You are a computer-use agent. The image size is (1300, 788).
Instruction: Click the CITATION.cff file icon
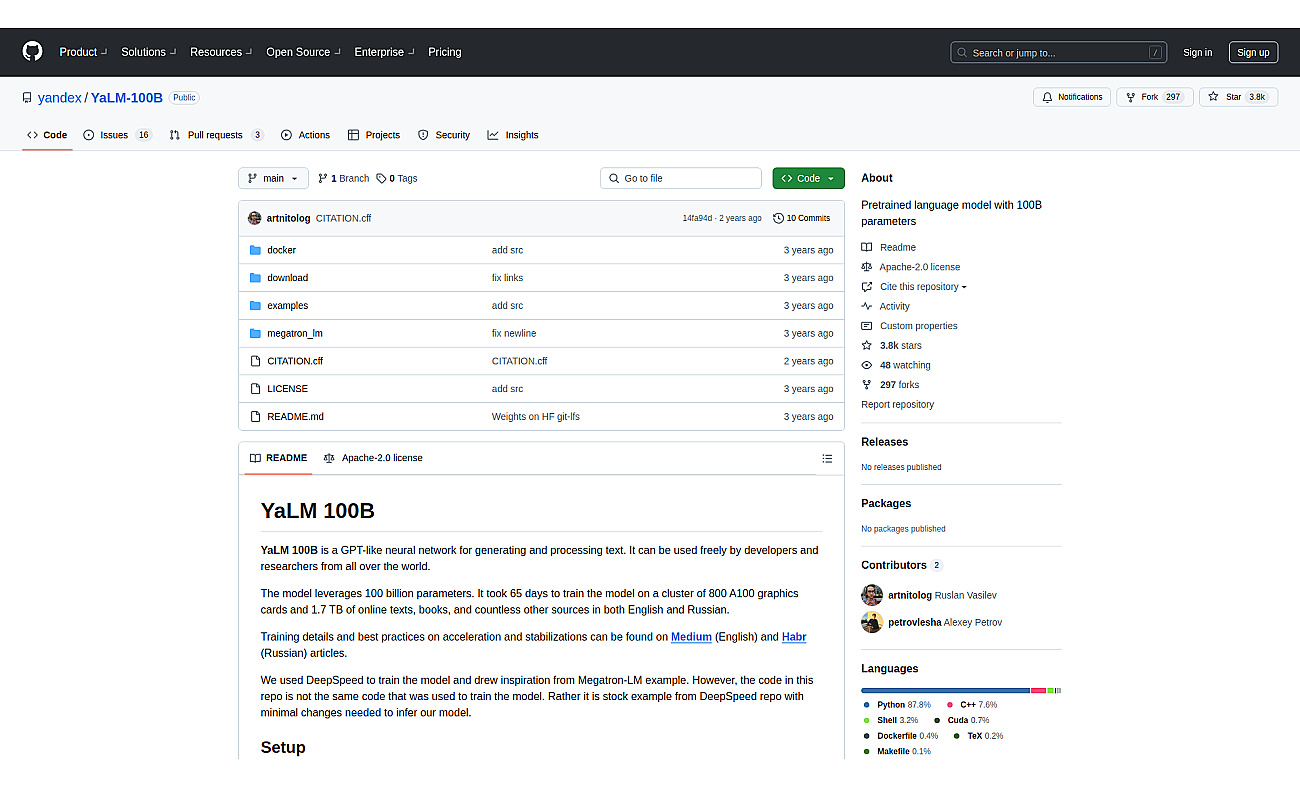255,361
